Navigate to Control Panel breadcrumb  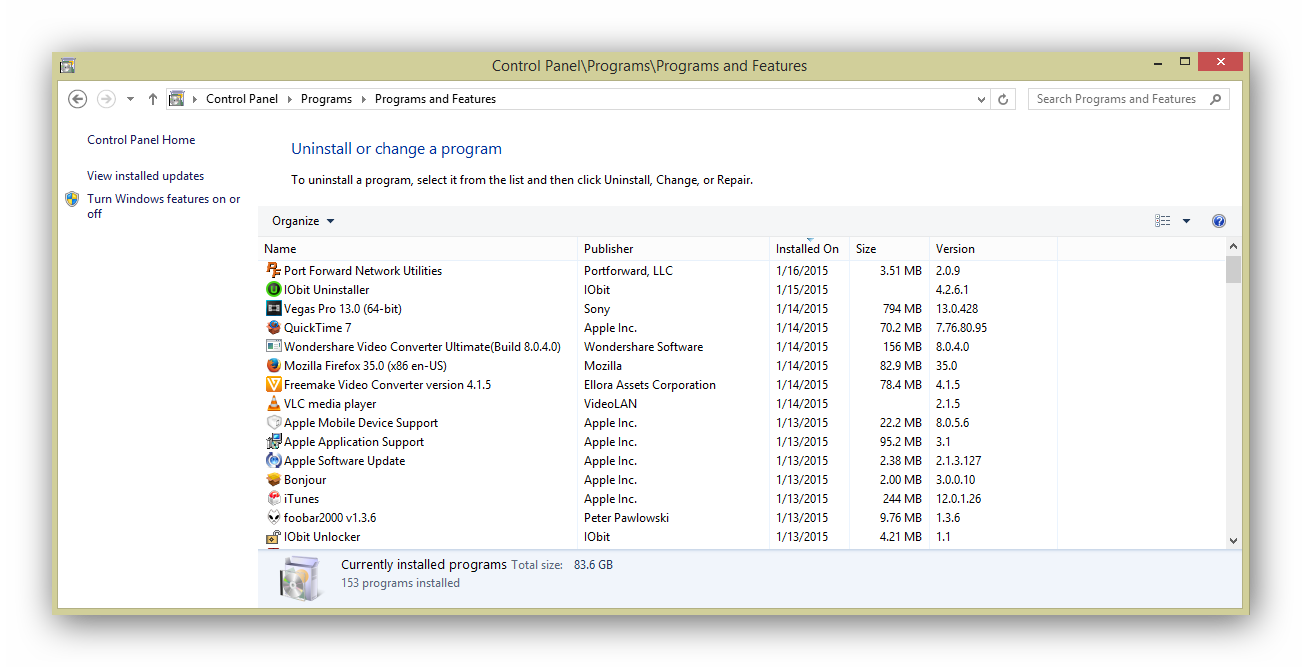coord(242,99)
